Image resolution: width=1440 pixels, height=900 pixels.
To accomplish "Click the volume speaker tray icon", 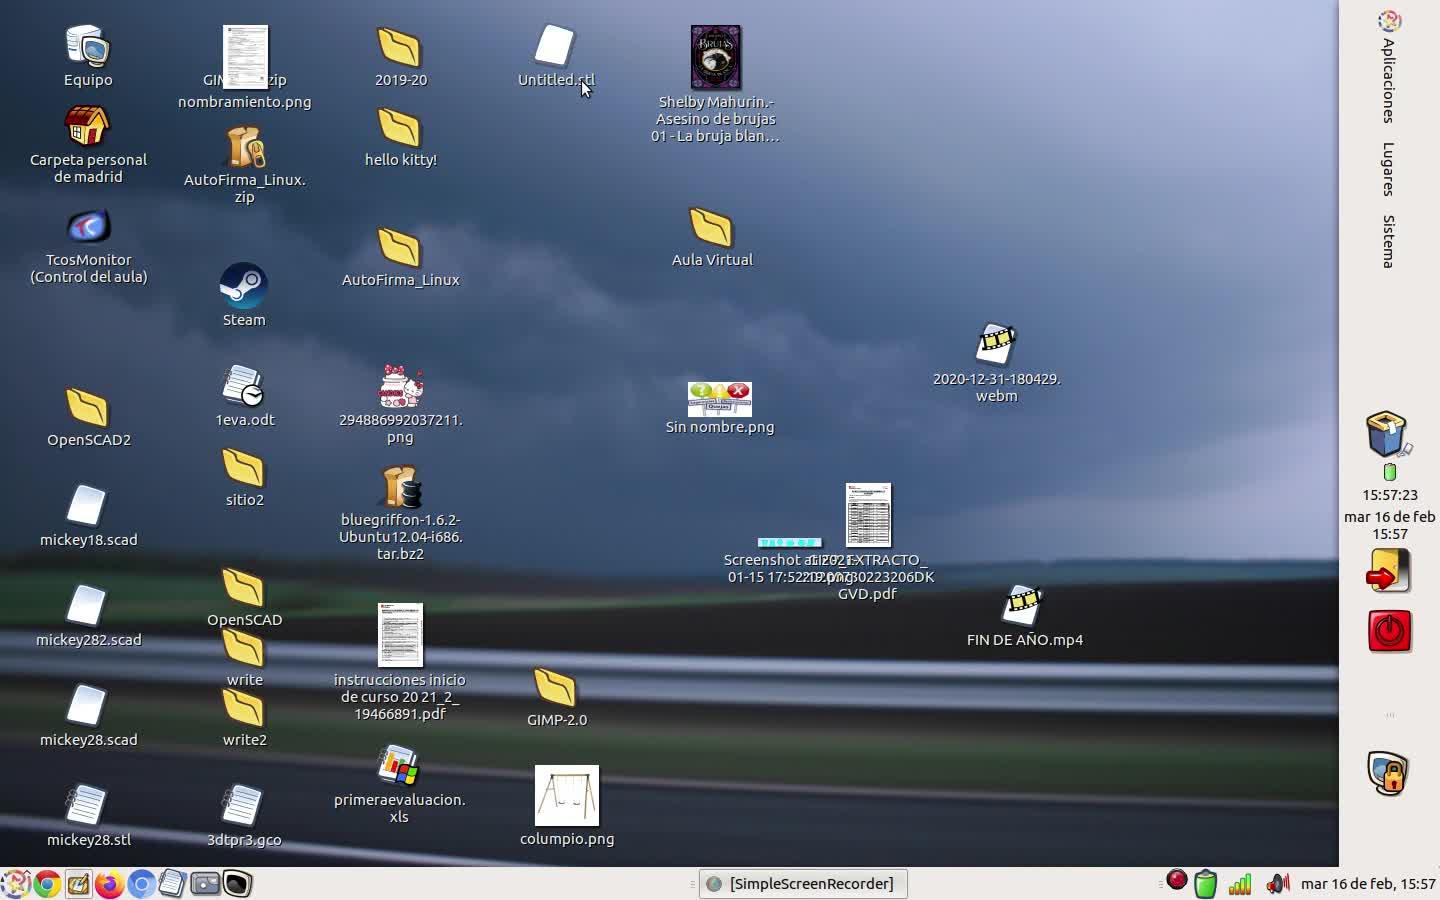I will click(x=1276, y=884).
